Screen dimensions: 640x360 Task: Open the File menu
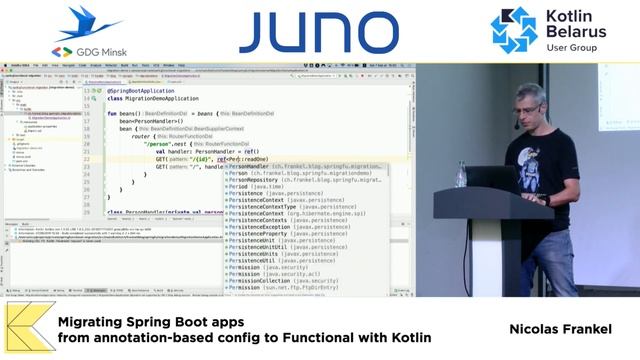(36, 65)
